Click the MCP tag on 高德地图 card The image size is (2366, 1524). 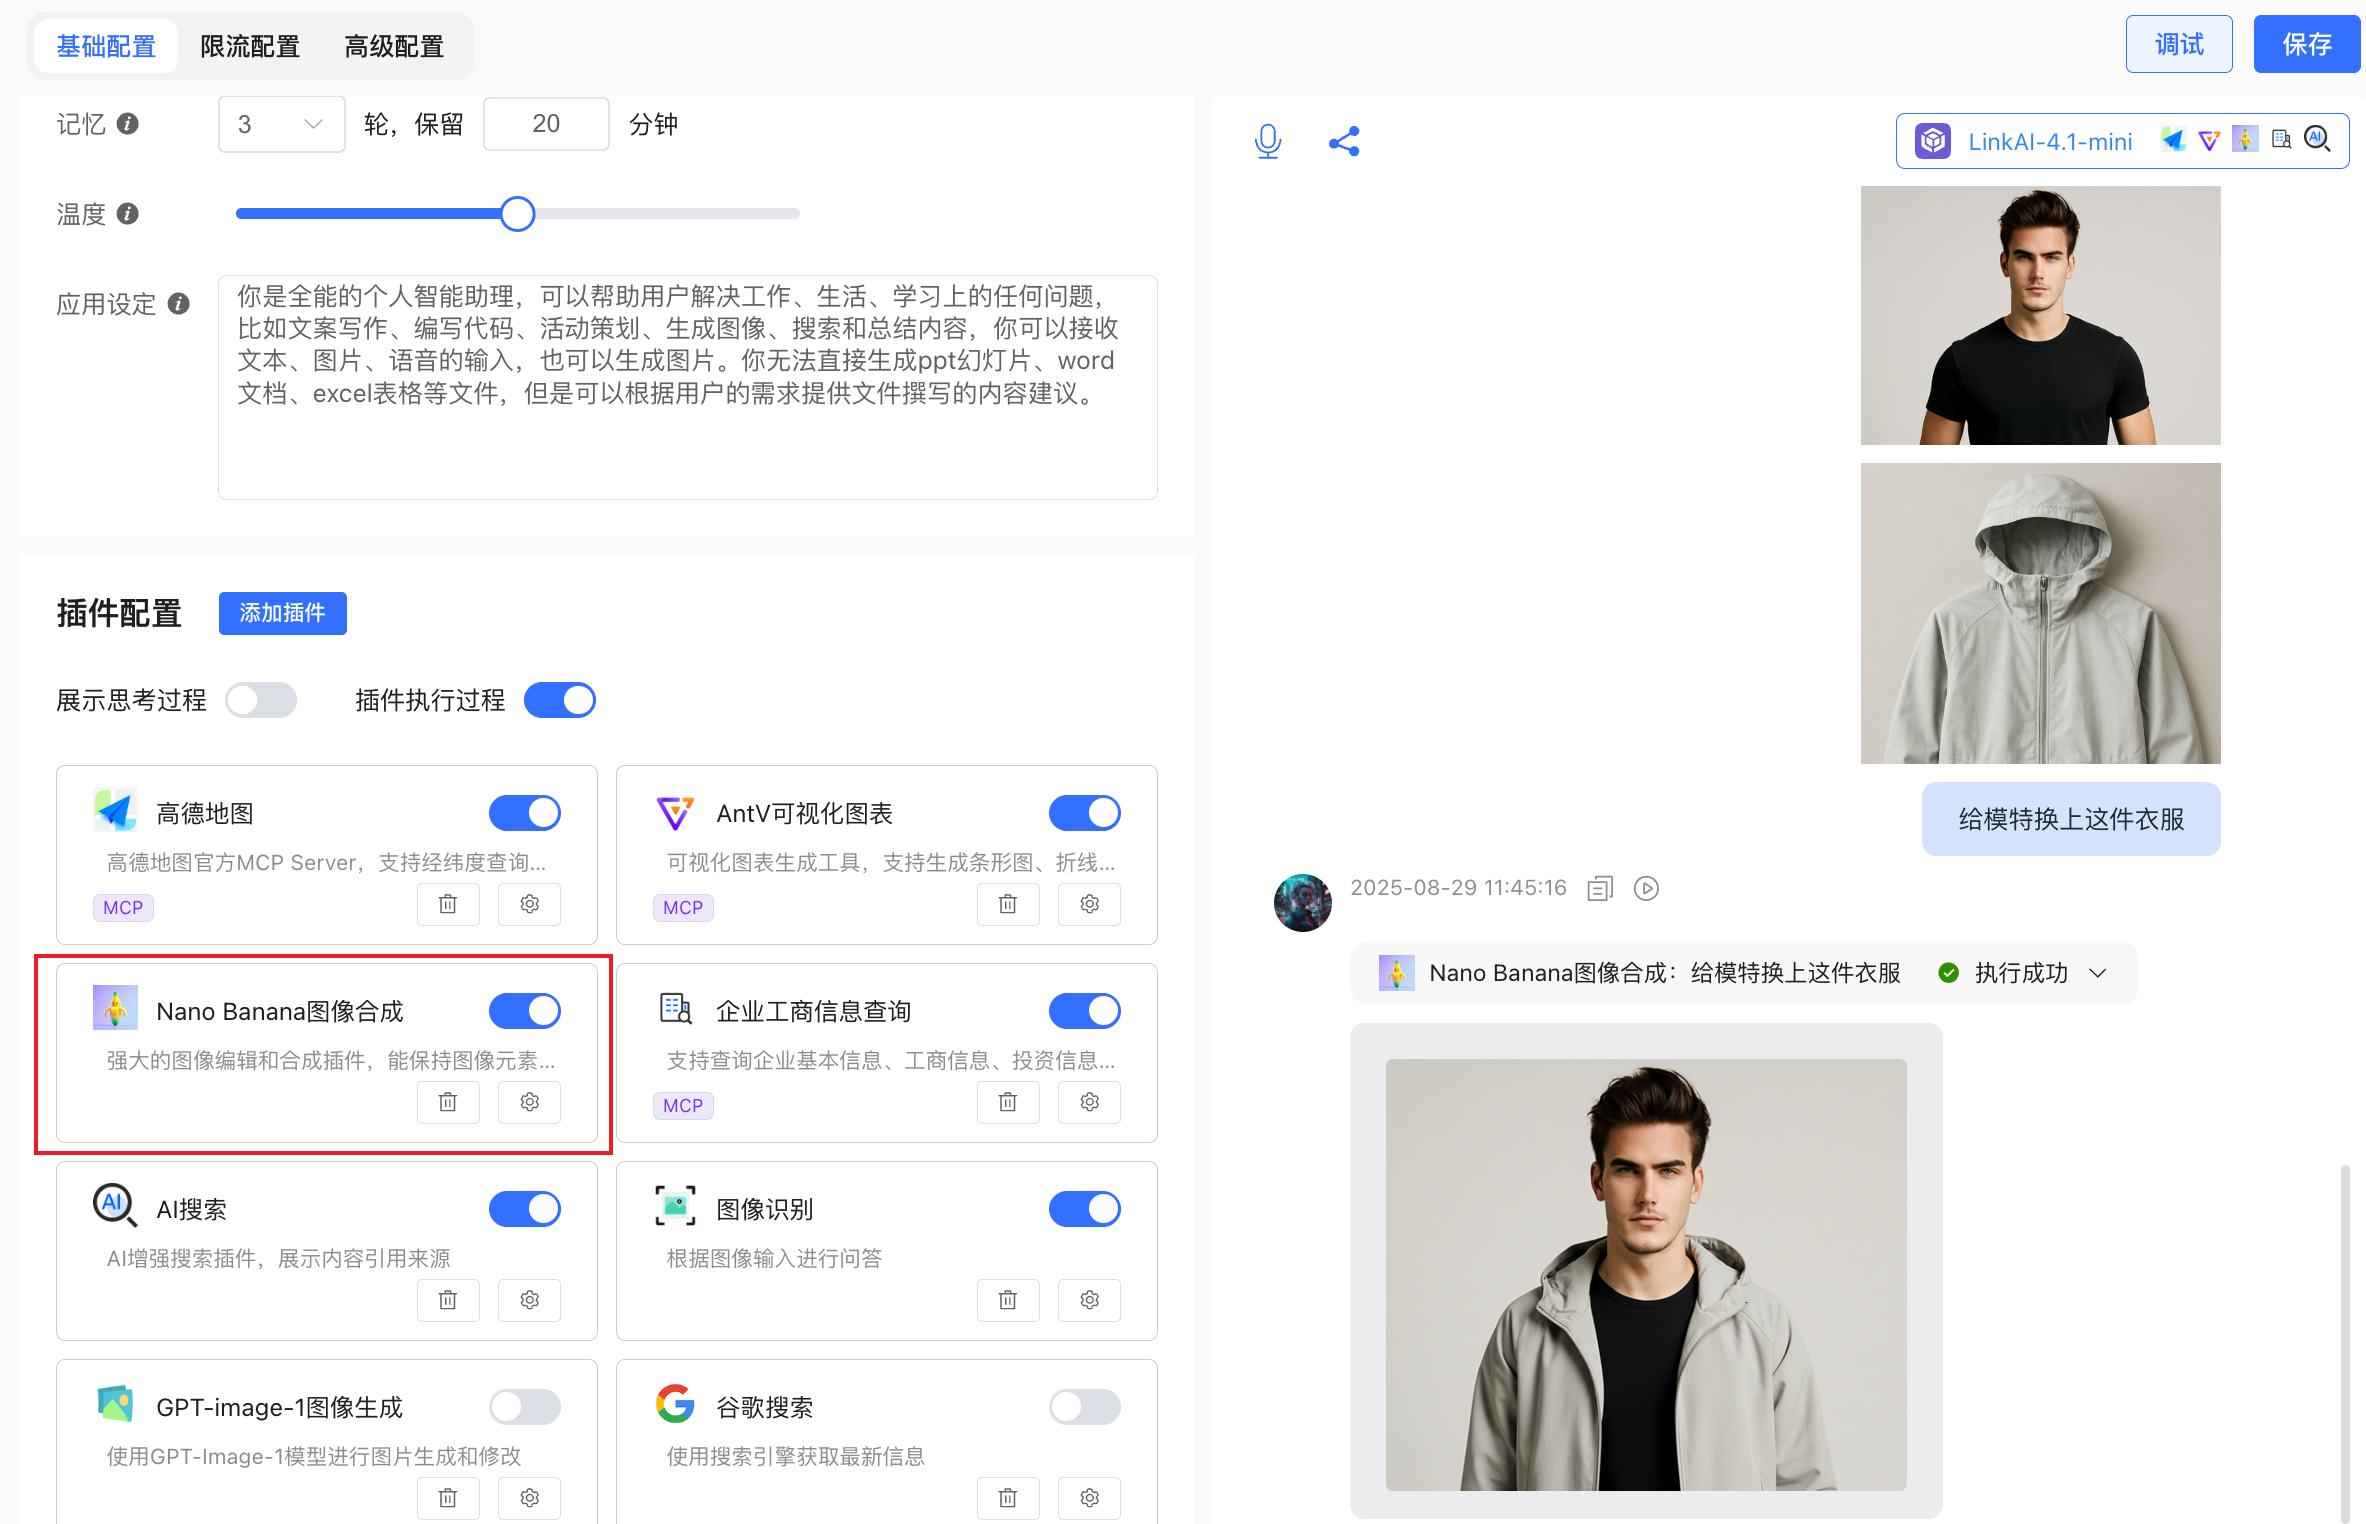pos(123,907)
